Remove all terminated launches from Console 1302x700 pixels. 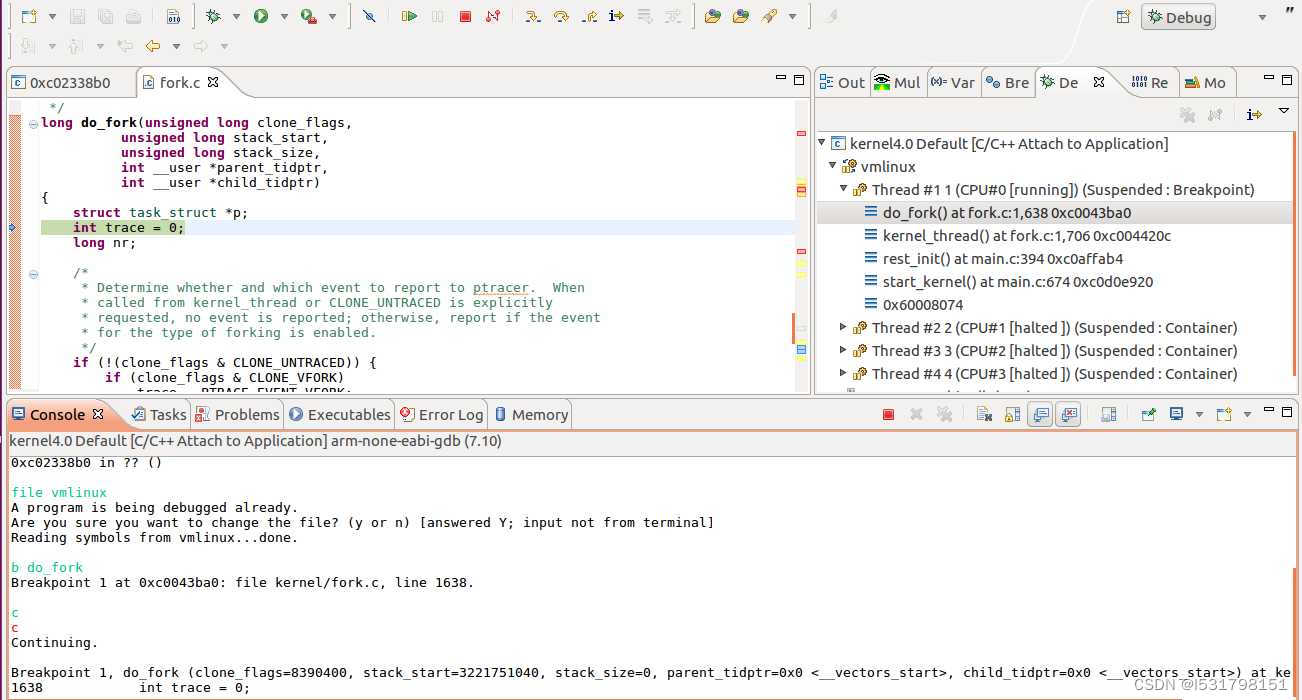click(x=945, y=413)
